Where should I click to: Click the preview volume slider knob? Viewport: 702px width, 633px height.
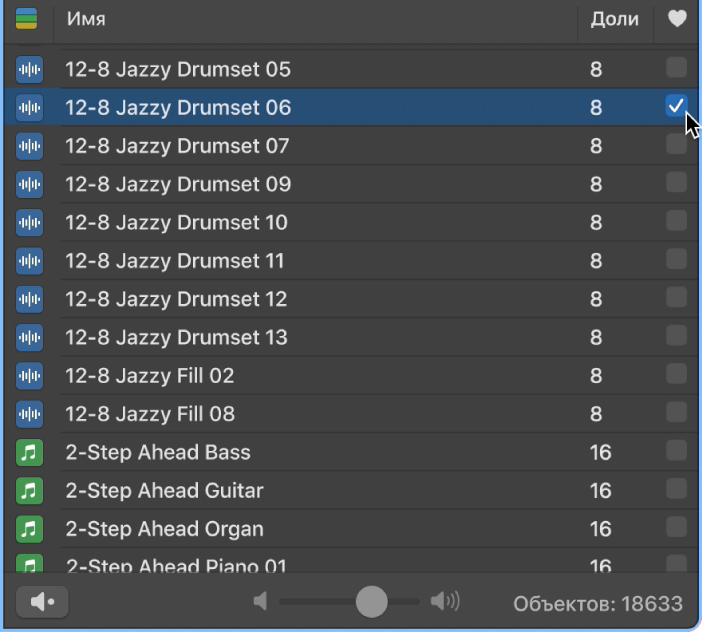(371, 601)
